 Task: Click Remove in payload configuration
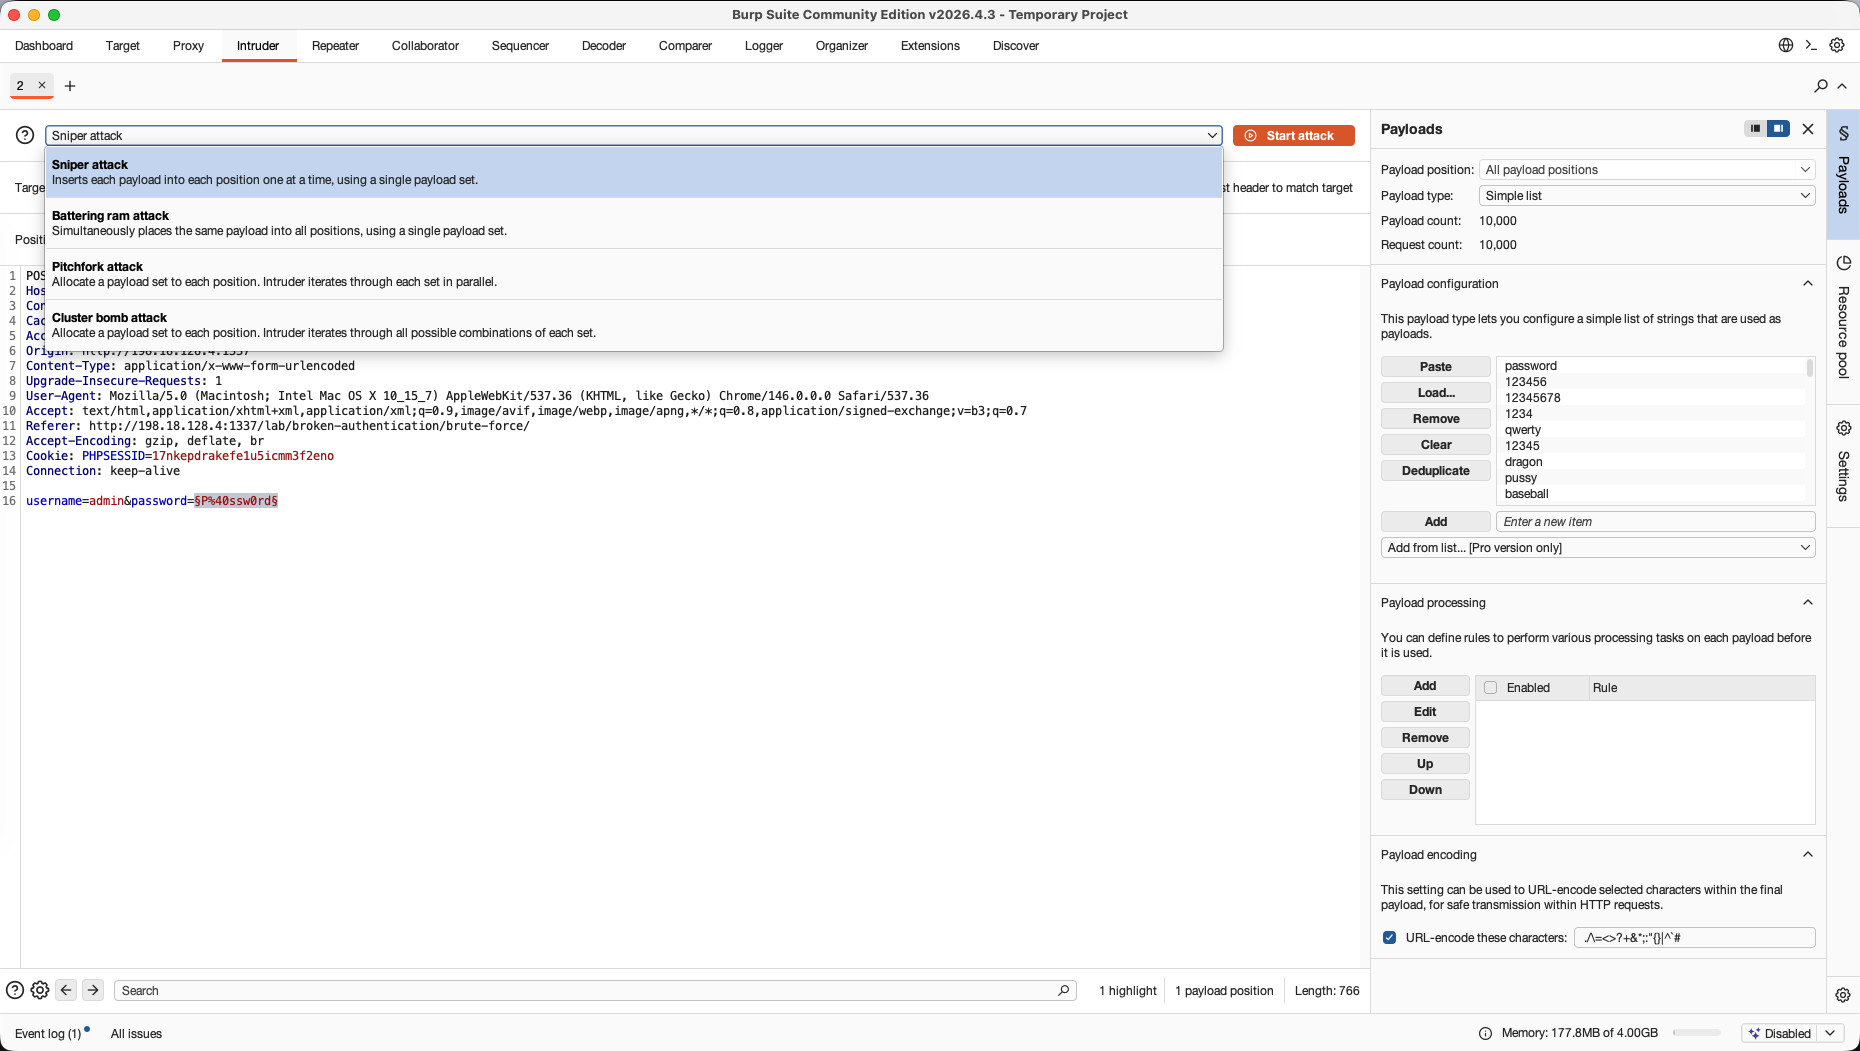[x=1435, y=419]
